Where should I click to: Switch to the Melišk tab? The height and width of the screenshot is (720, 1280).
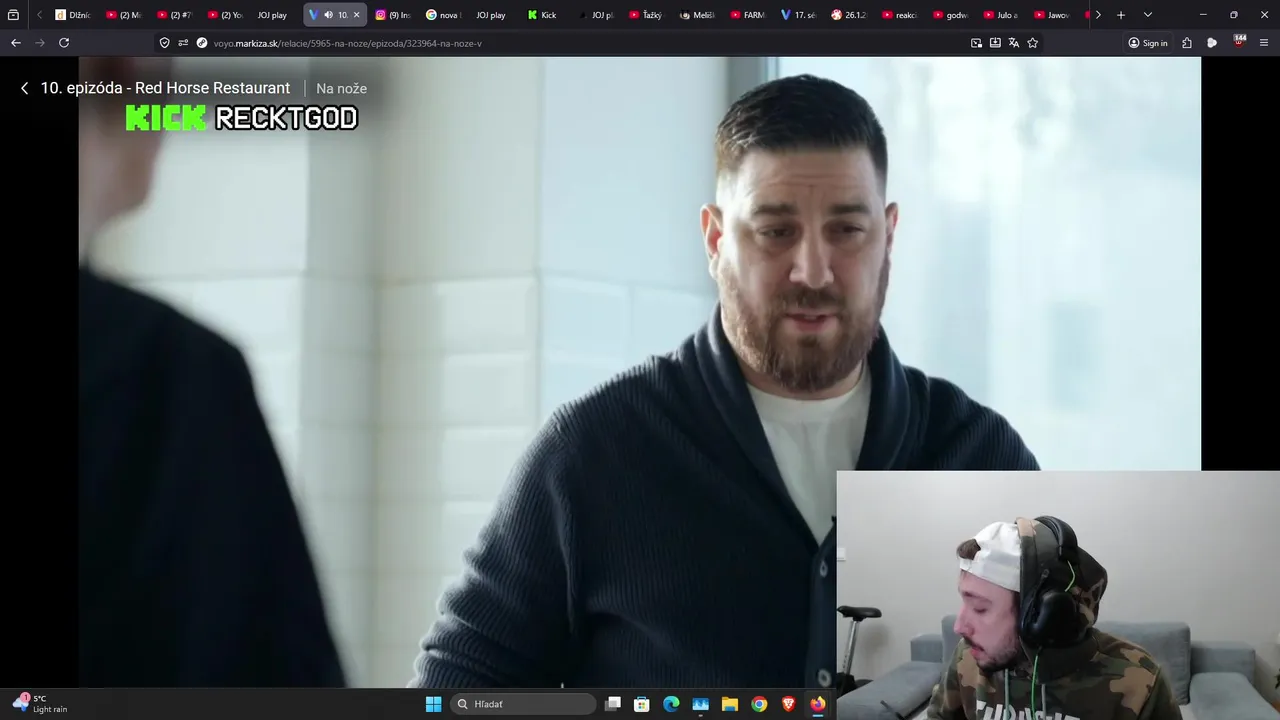tap(698, 15)
